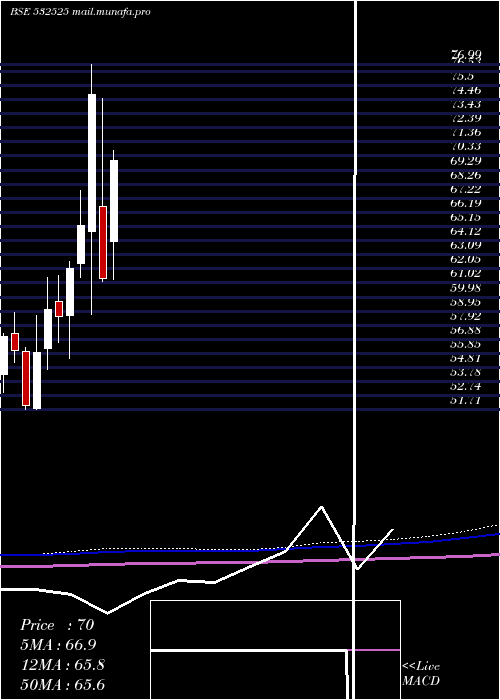Click the 51.71 price axis label
Viewport: 500px width, 700px height.
(466, 400)
